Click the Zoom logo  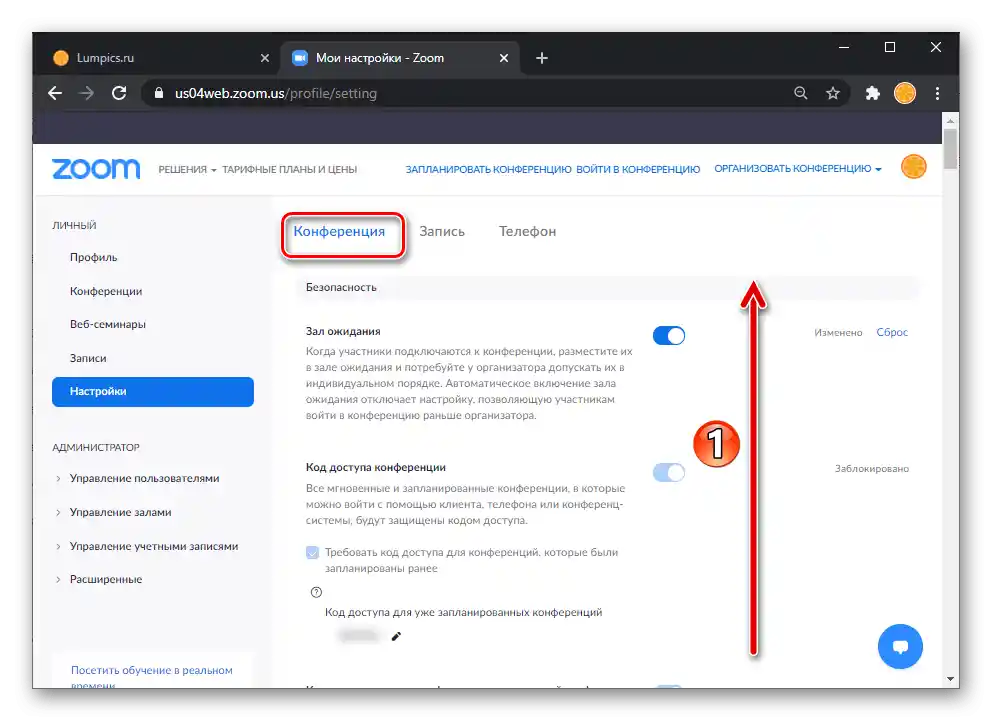(95, 169)
